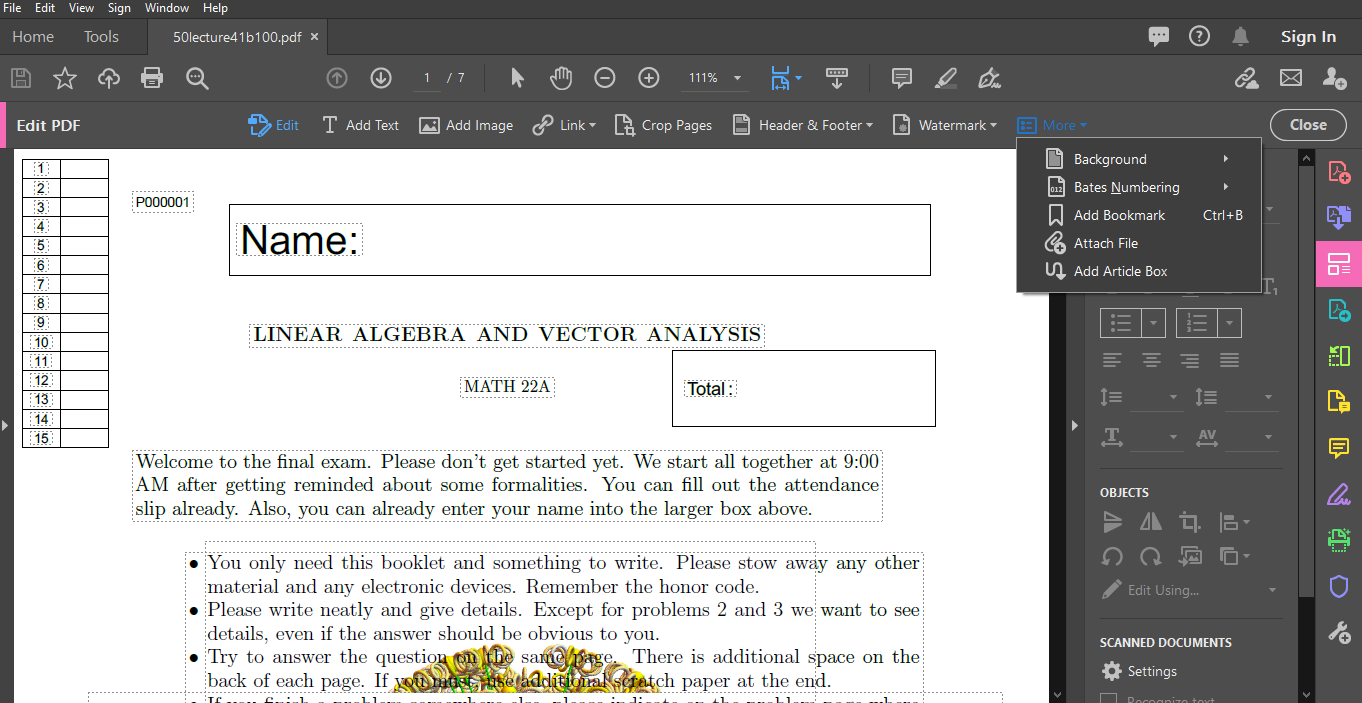Open Comment tool in right sidebar

point(1338,448)
